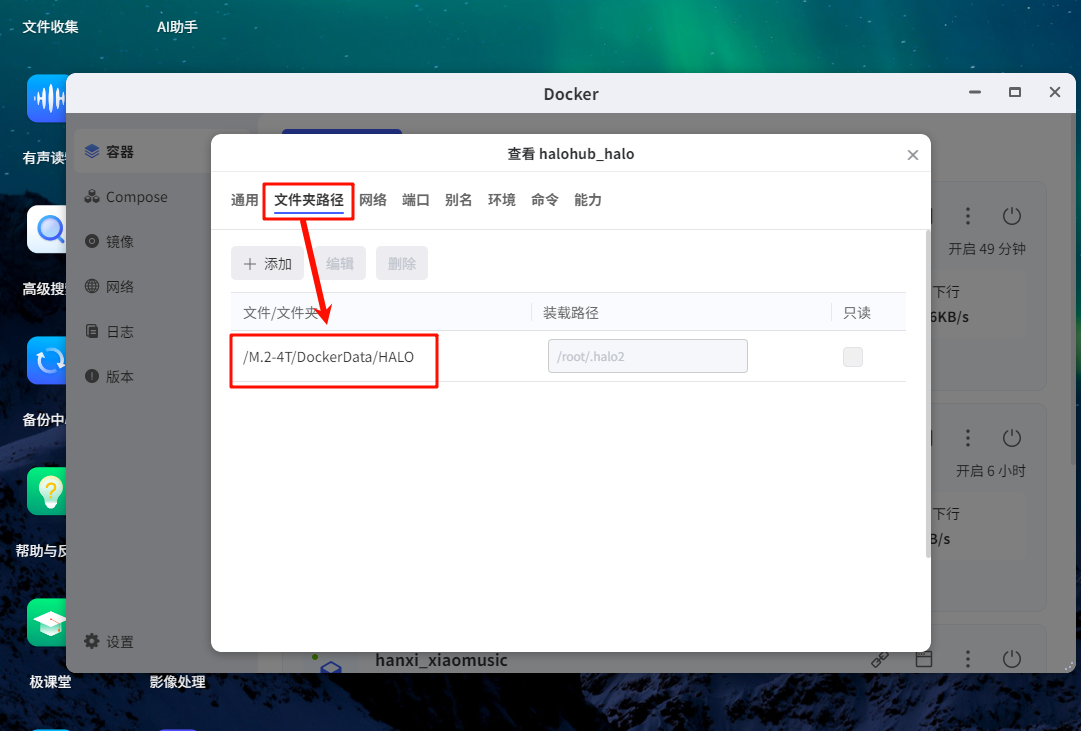Click power icon of the 6-hour container
1081x731 pixels.
point(1012,438)
